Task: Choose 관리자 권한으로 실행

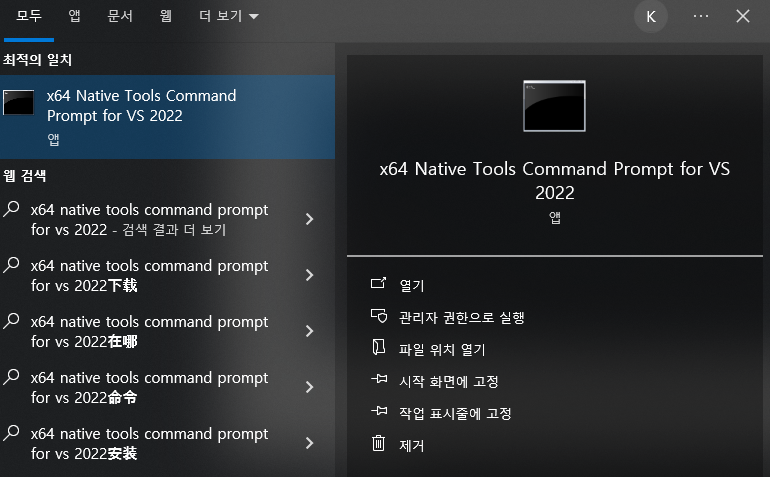Action: point(462,317)
